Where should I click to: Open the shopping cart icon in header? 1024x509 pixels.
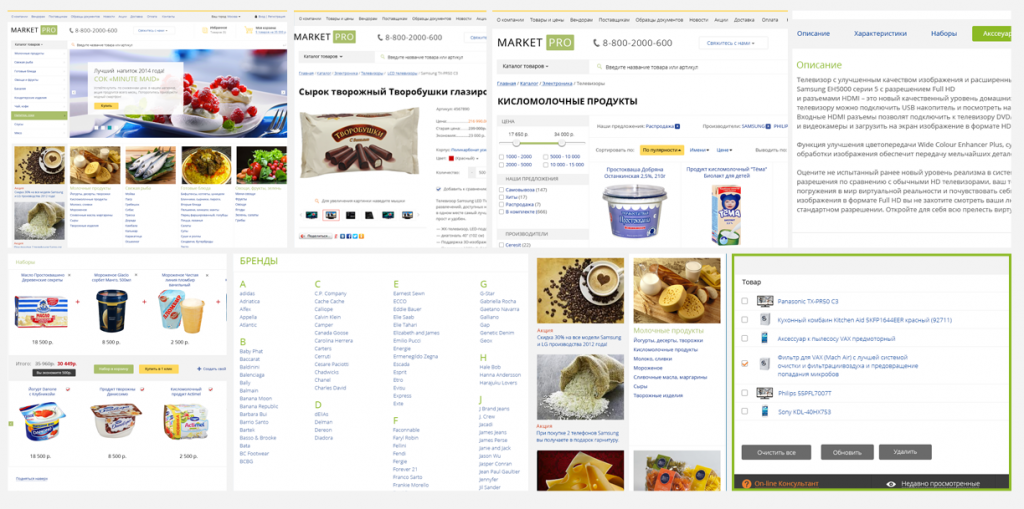249,30
